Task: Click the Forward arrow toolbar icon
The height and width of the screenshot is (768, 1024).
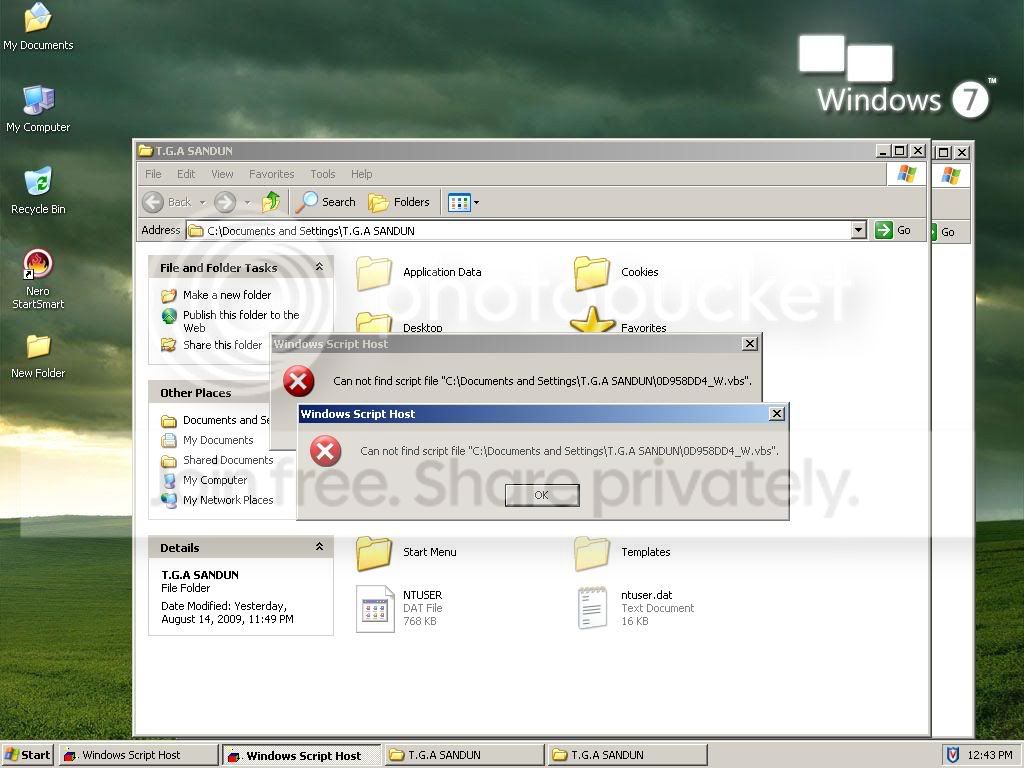Action: click(x=225, y=202)
